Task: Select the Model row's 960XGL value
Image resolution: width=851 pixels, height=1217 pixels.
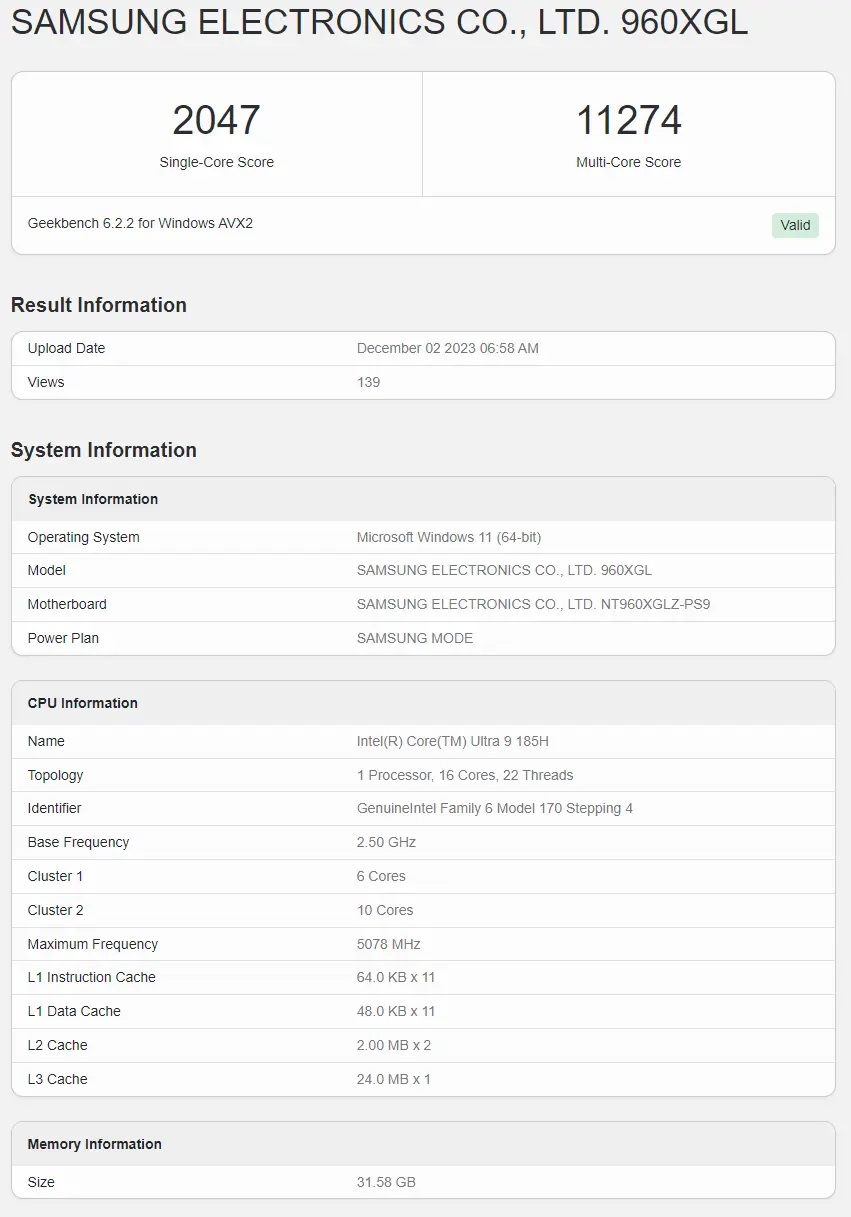Action: (x=504, y=570)
